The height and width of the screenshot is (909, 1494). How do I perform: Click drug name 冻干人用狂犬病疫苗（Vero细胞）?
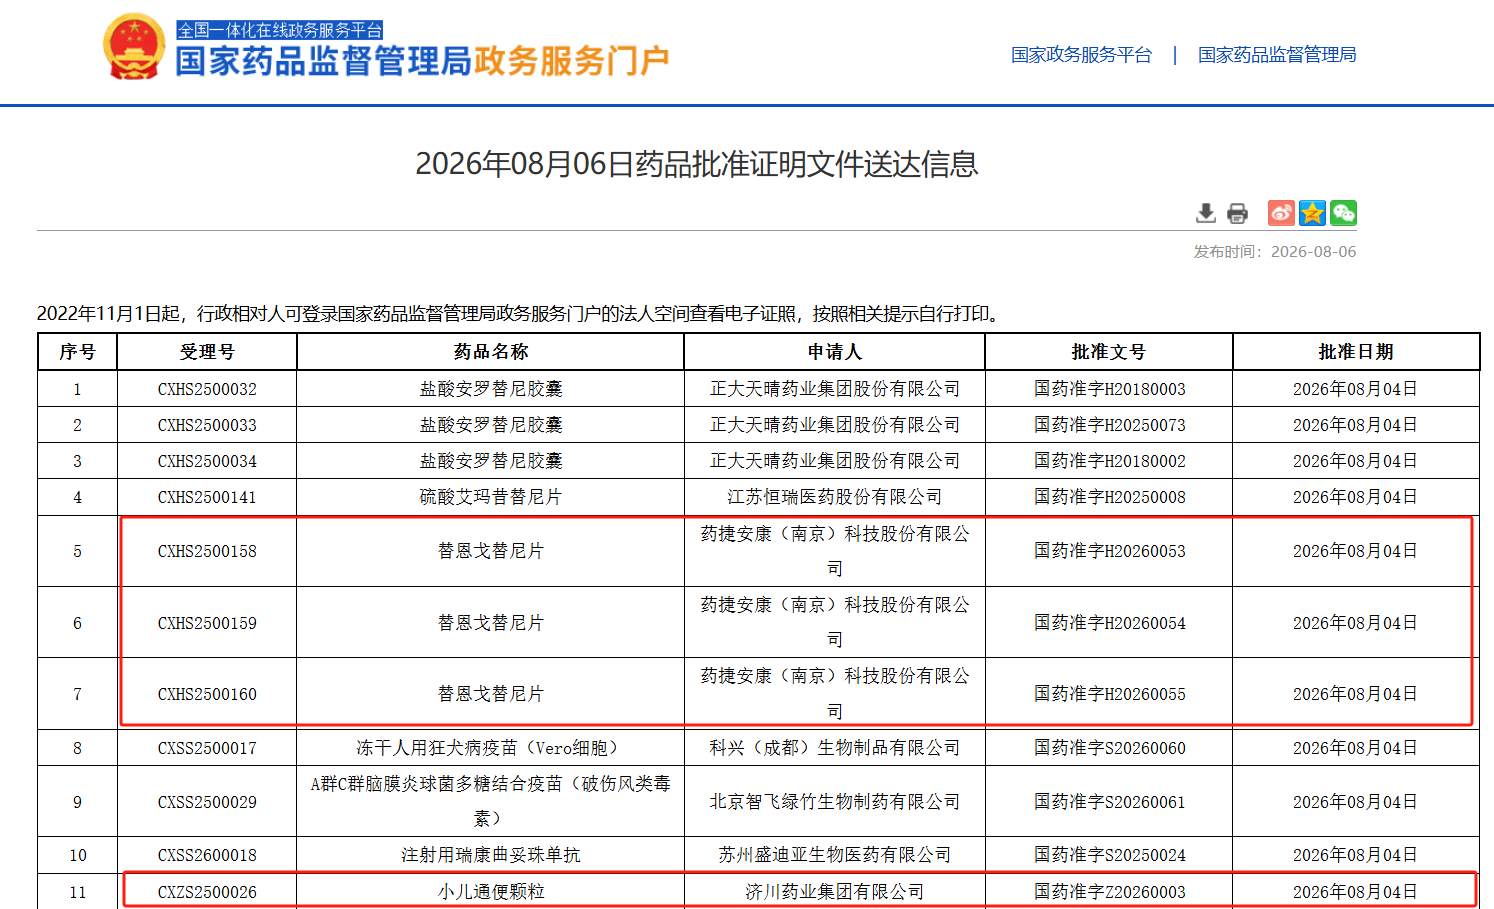[490, 748]
